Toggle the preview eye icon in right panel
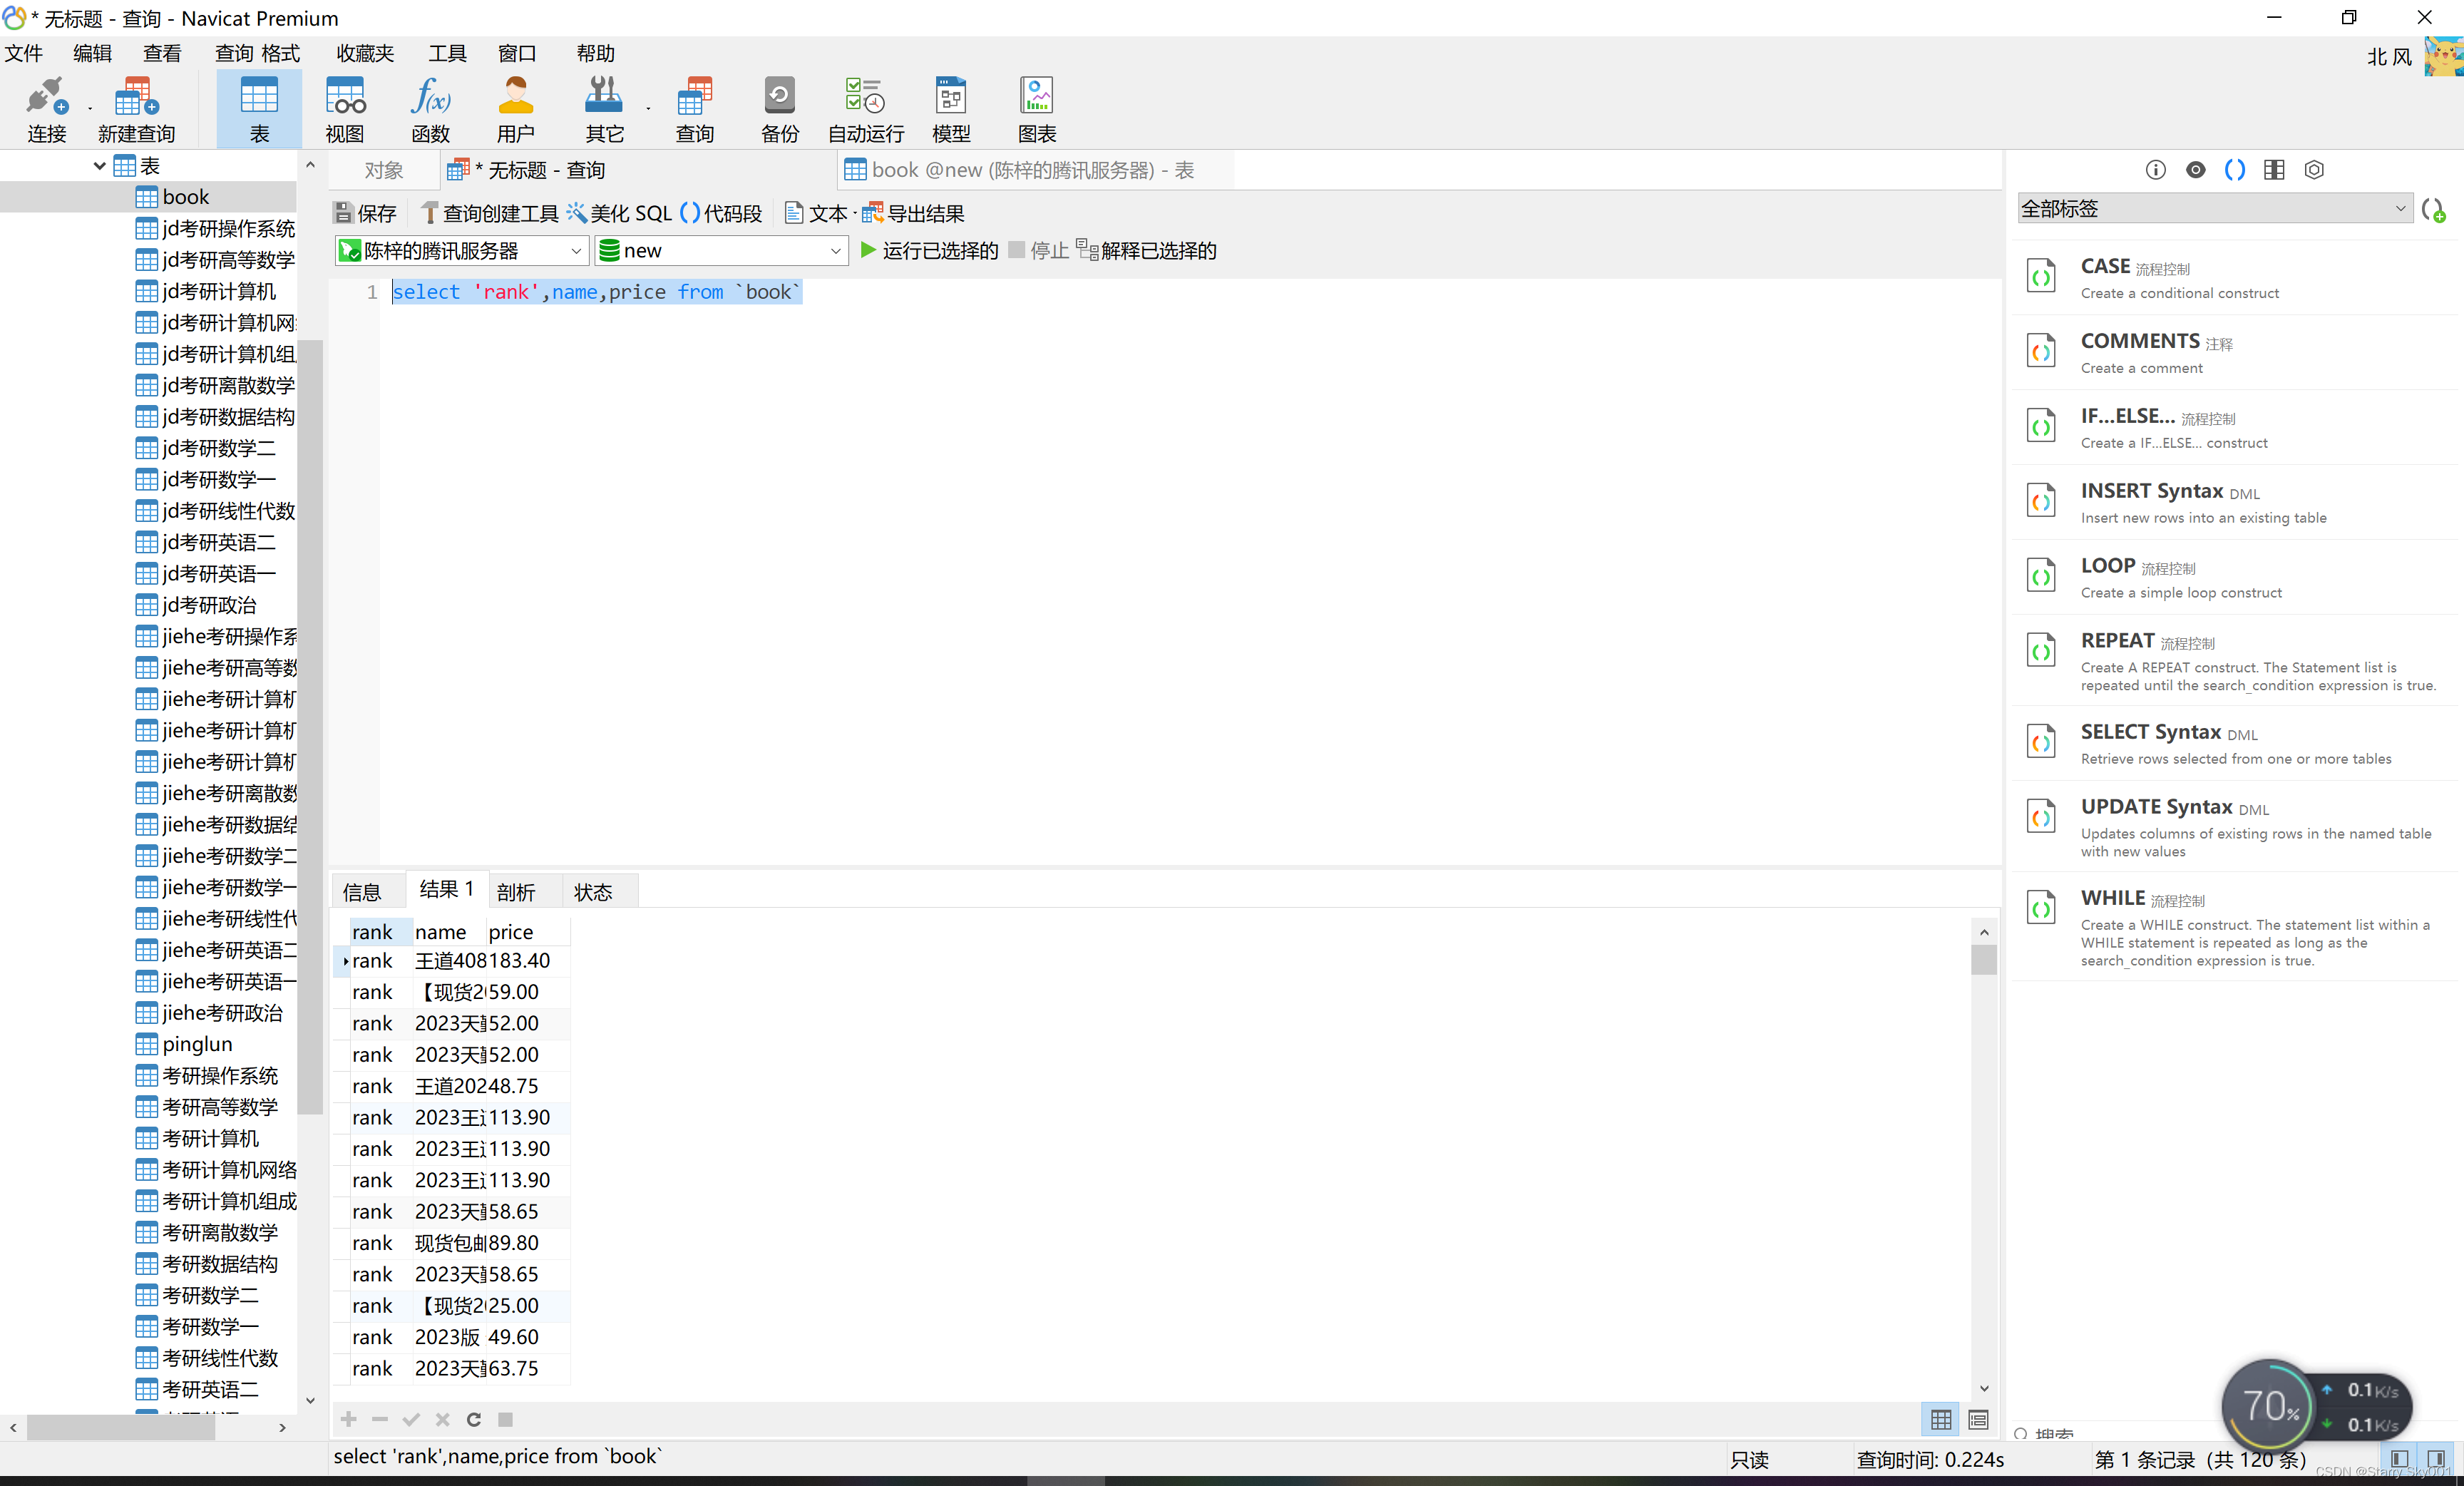This screenshot has height=1486, width=2464. (2195, 170)
